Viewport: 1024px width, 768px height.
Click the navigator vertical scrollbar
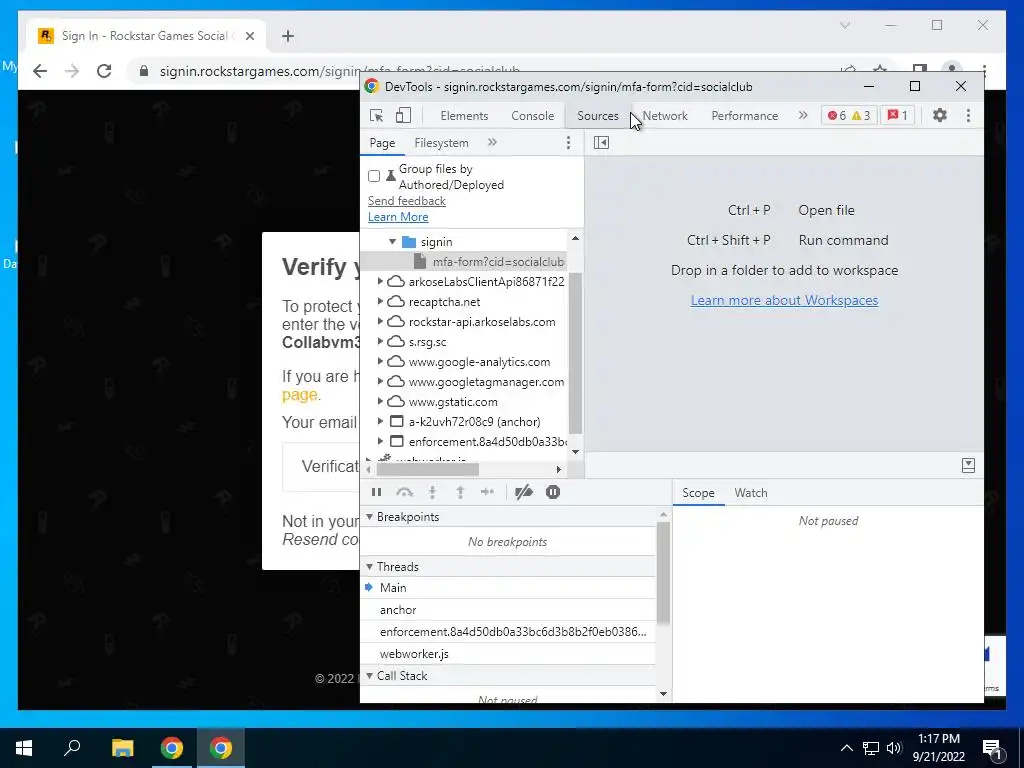pyautogui.click(x=575, y=353)
